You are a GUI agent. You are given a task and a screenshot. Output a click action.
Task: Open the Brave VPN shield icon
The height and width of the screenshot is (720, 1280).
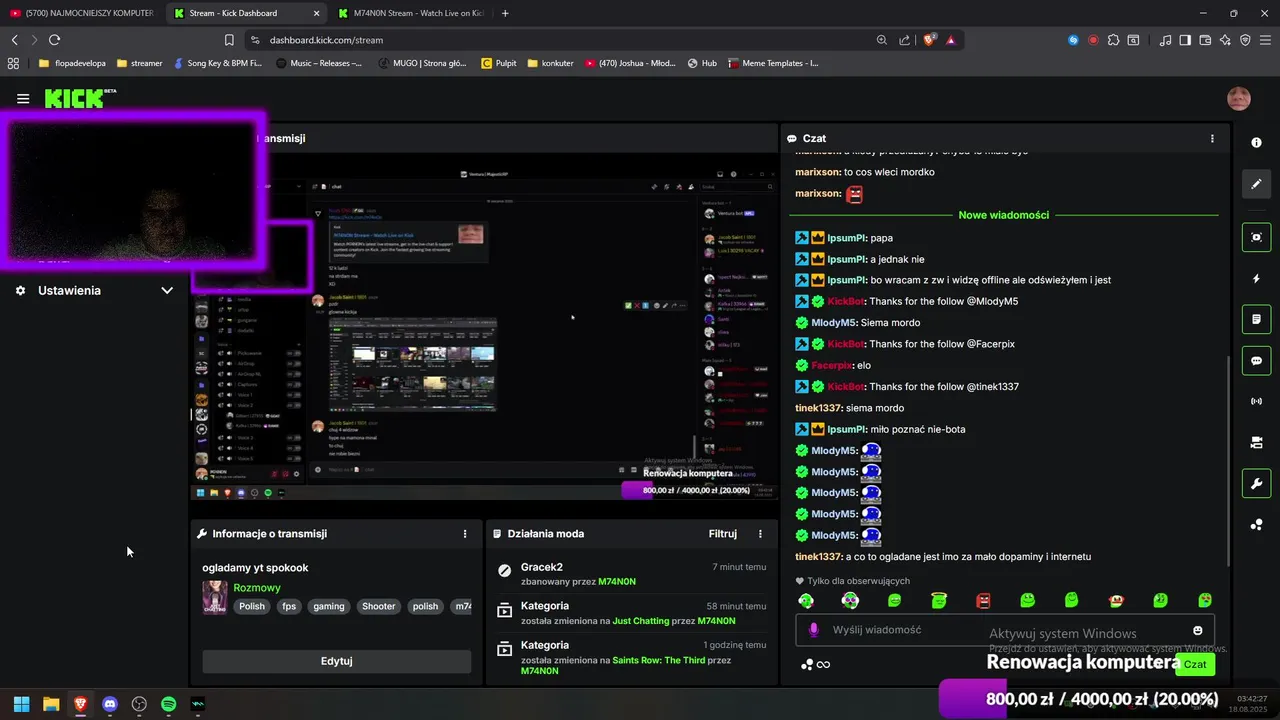[1245, 40]
